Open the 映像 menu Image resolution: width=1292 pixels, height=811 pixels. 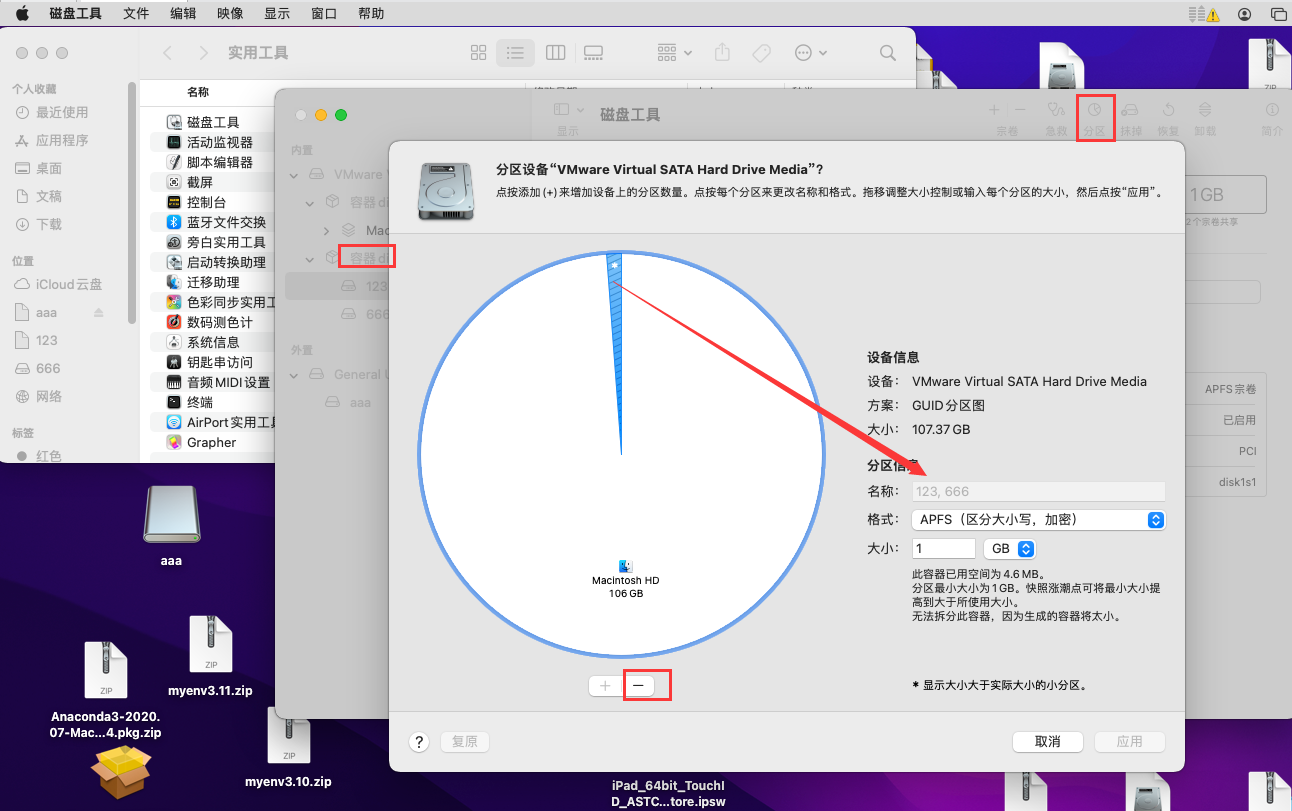tap(230, 14)
